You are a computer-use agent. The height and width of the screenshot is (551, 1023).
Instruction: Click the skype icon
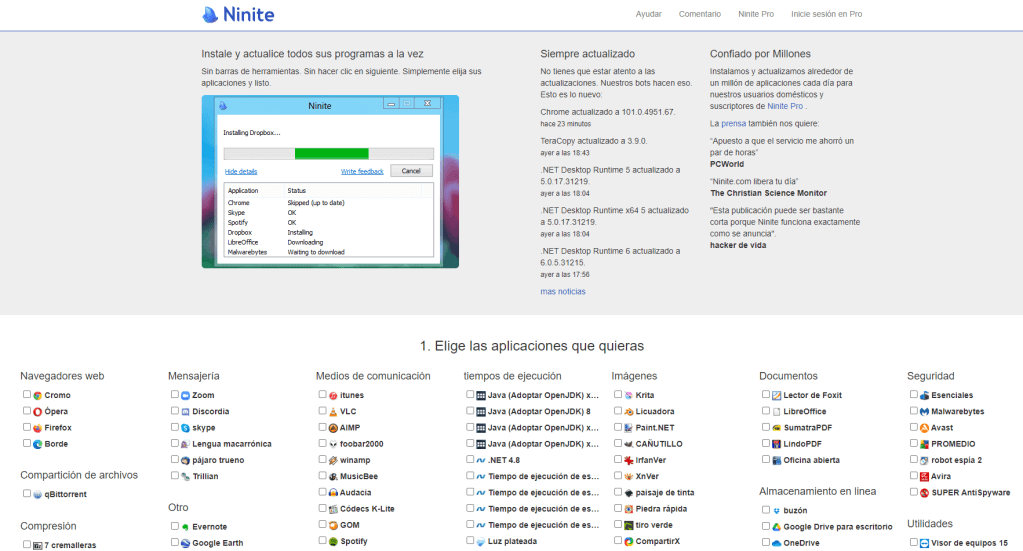(x=185, y=428)
